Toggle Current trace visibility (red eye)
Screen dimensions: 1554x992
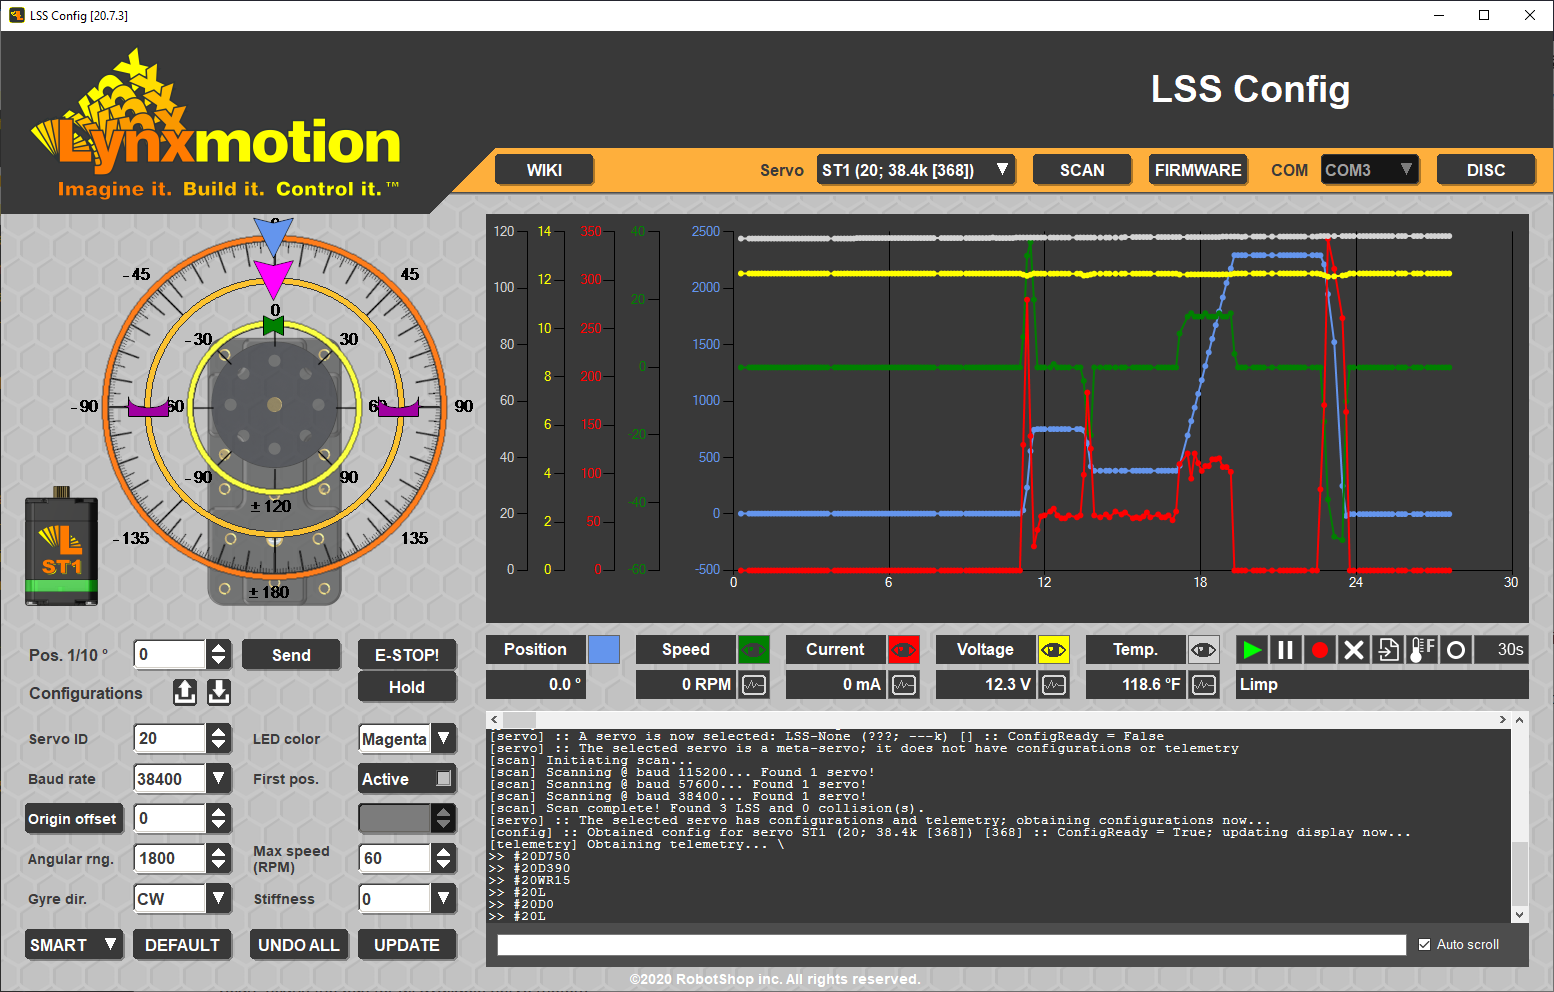tap(904, 650)
